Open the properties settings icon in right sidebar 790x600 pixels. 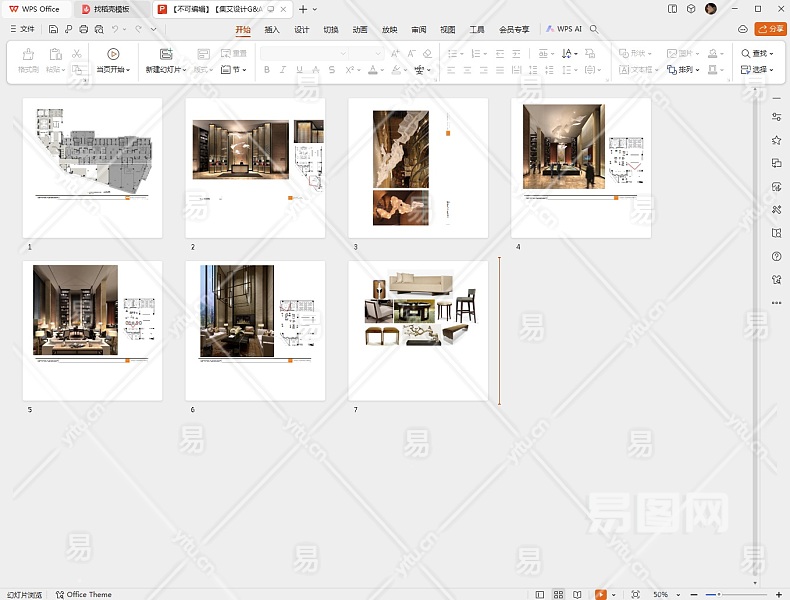tap(776, 117)
